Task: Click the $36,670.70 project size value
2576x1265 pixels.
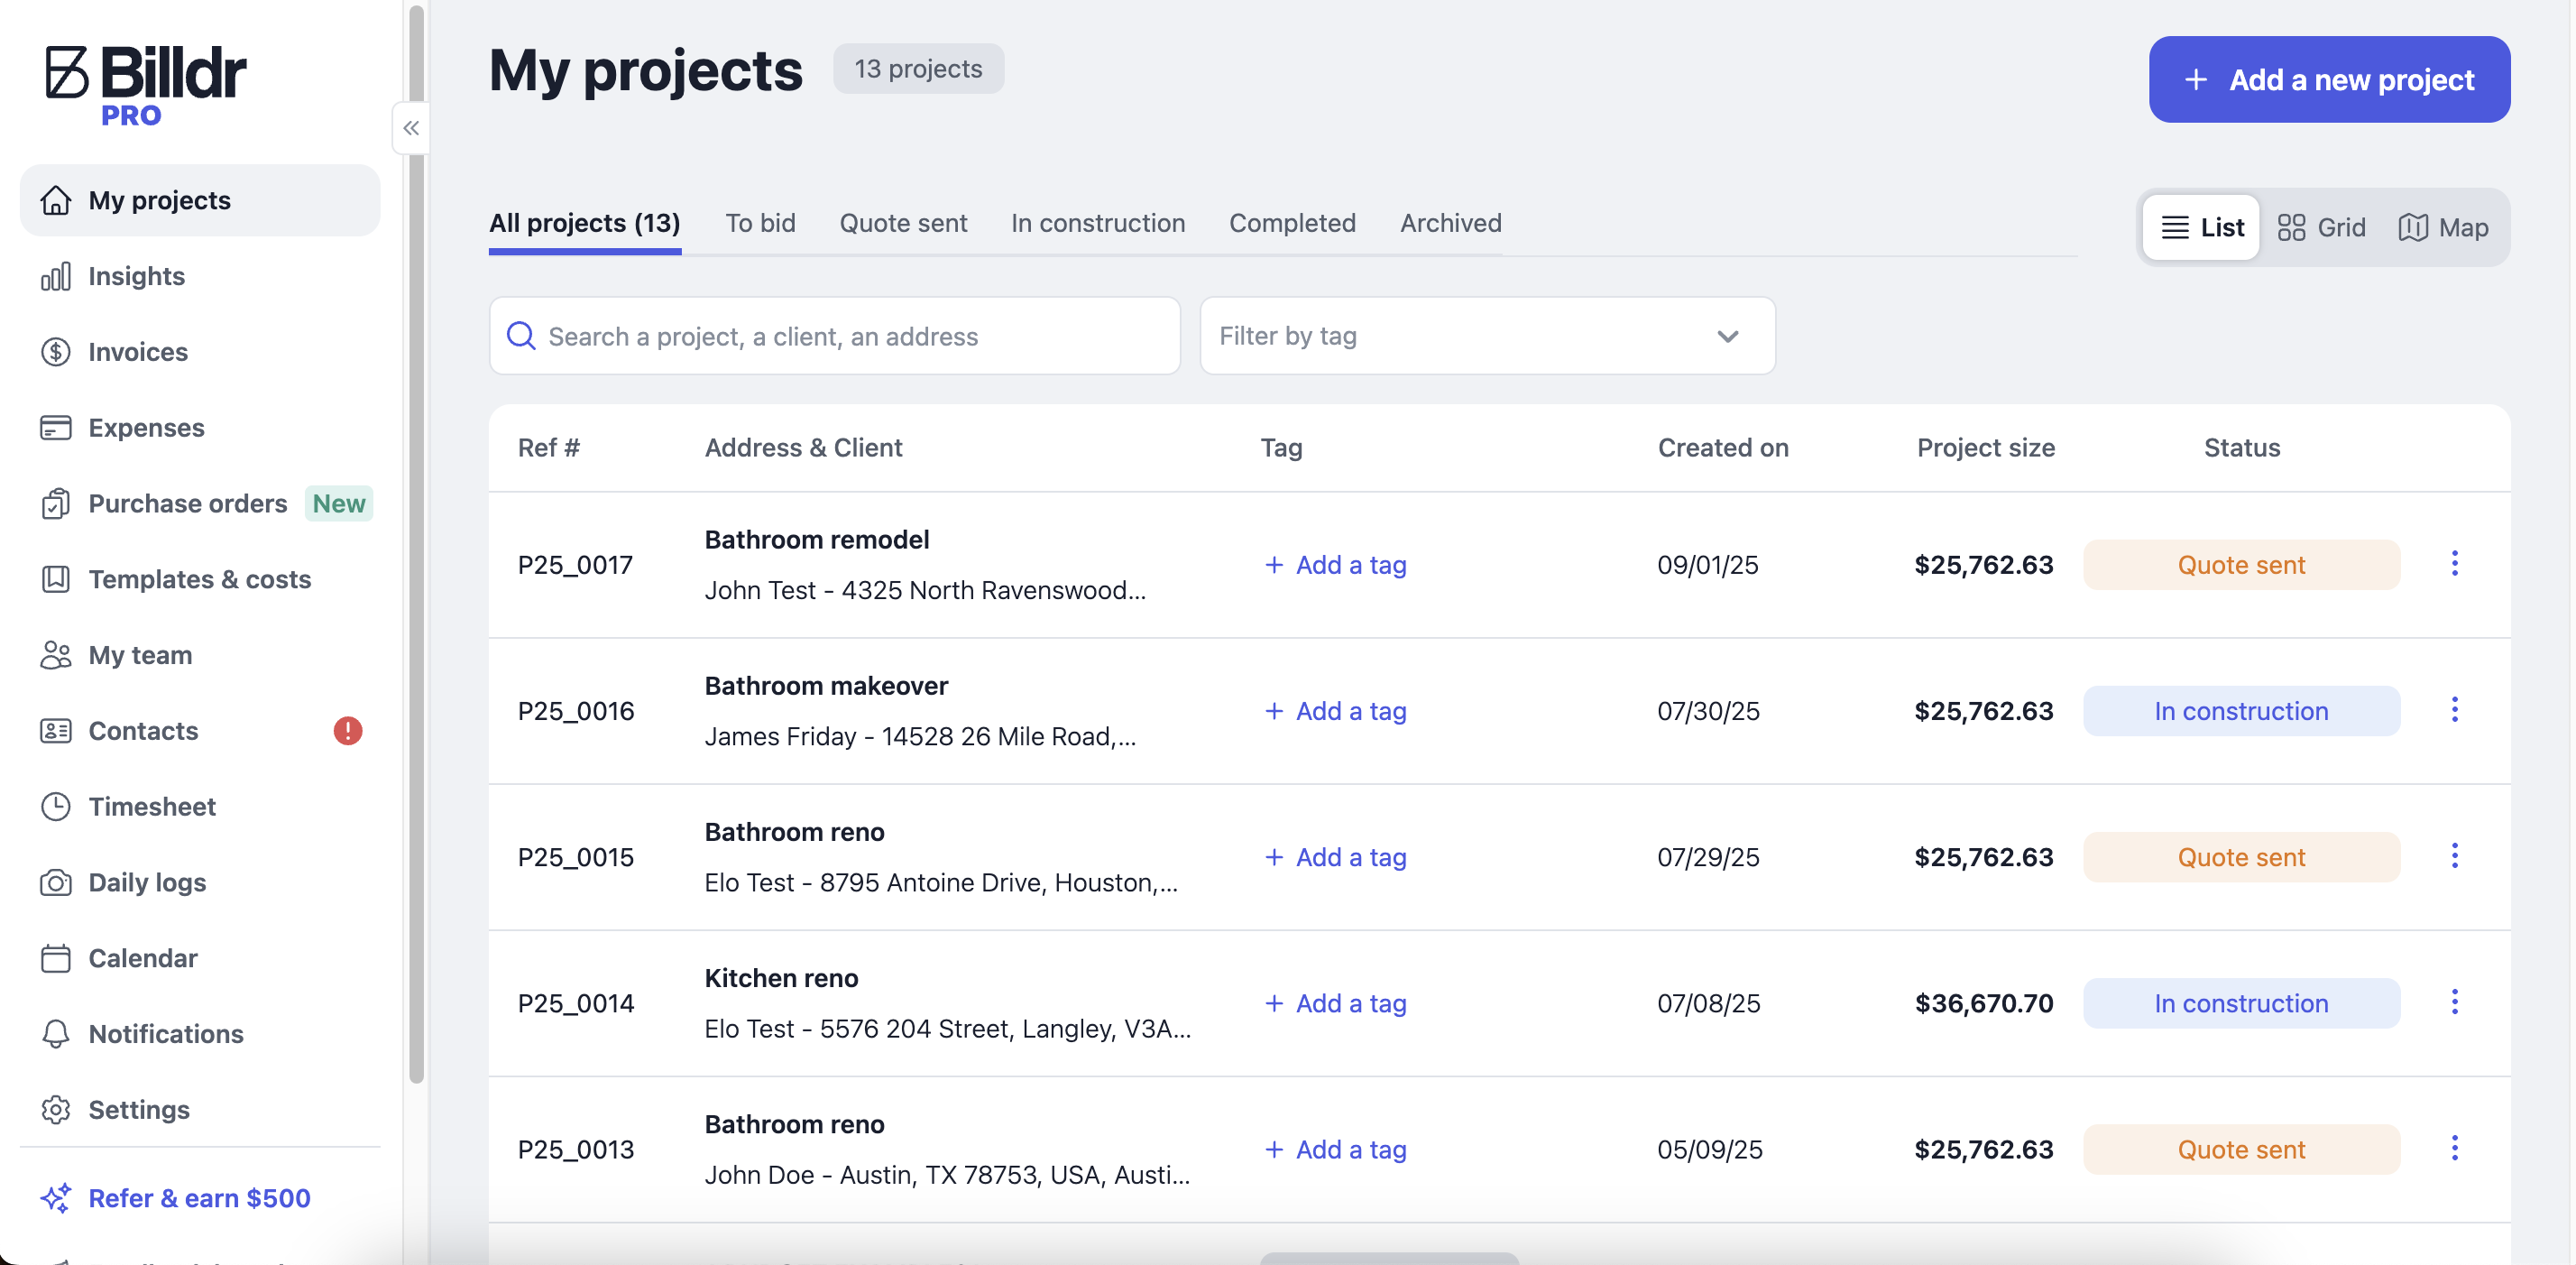Action: coord(1983,1003)
